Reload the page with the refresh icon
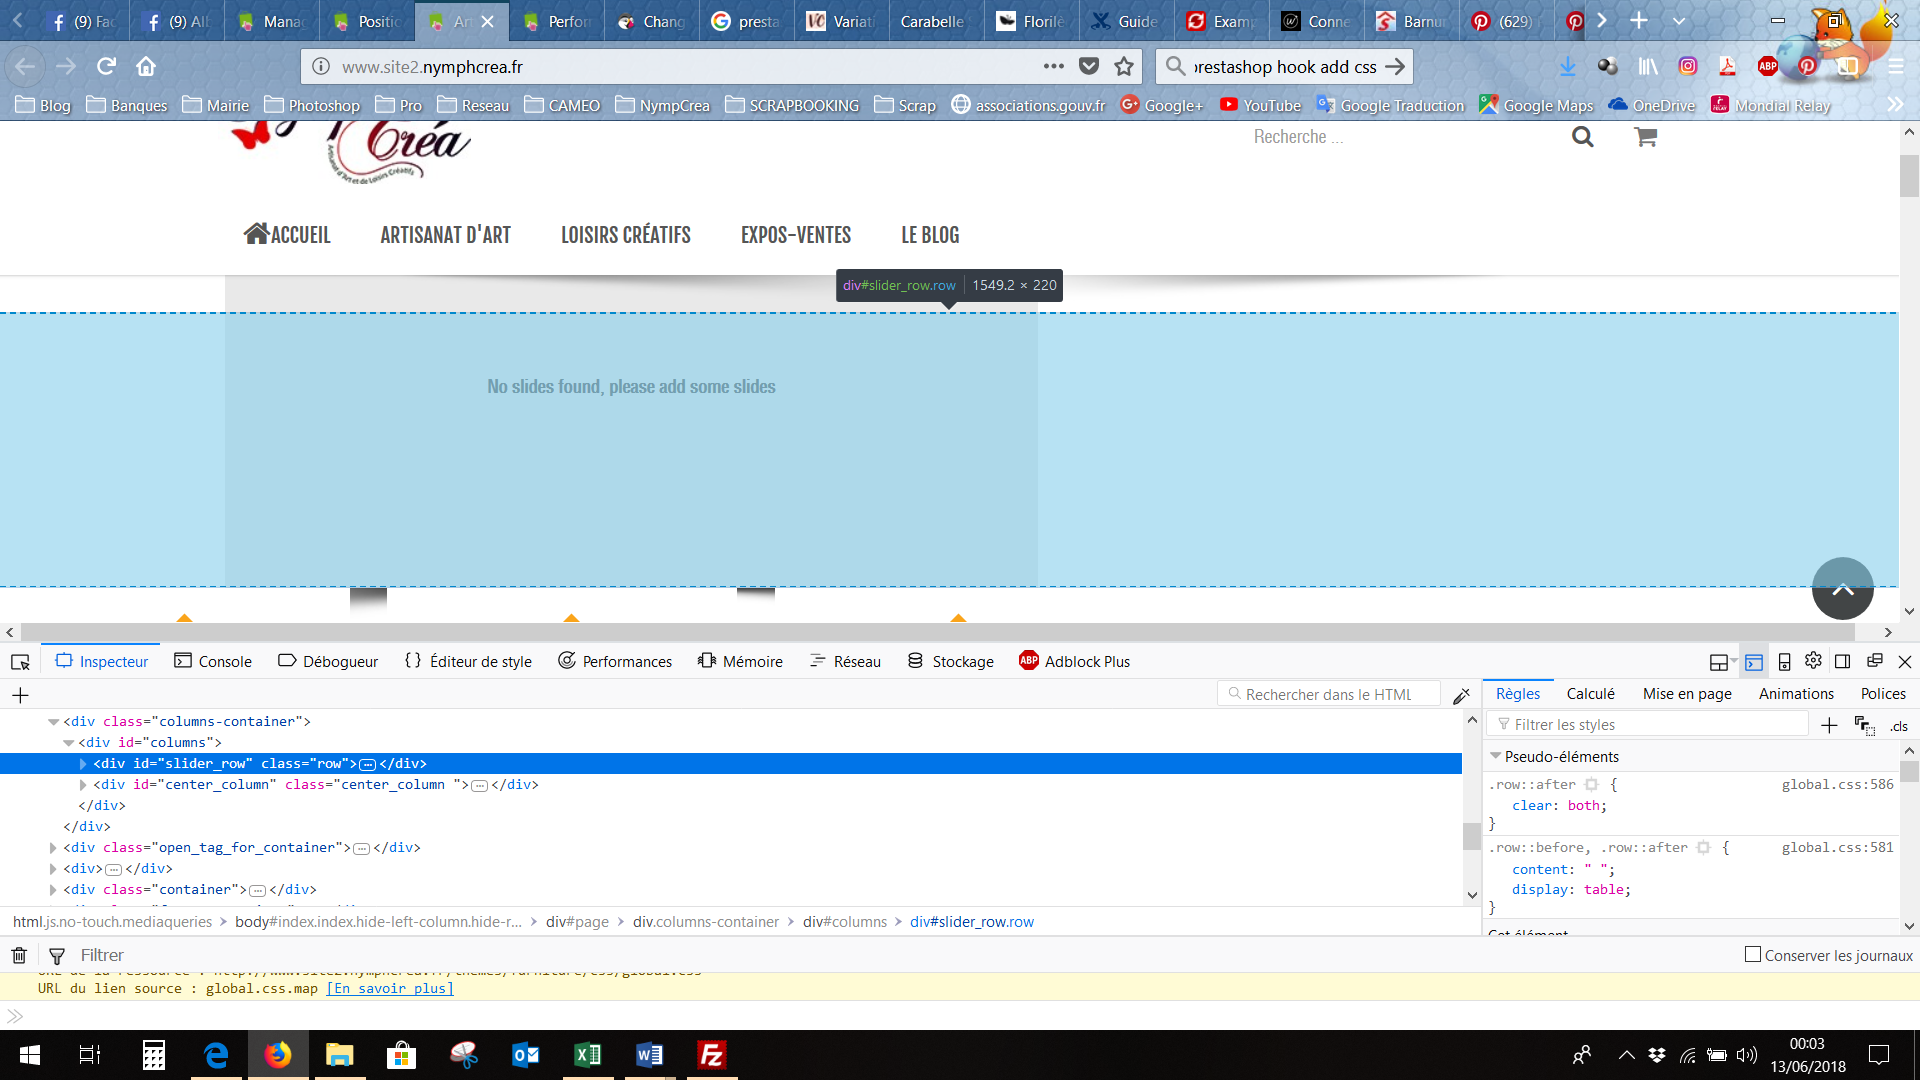The image size is (1920, 1080). click(106, 66)
